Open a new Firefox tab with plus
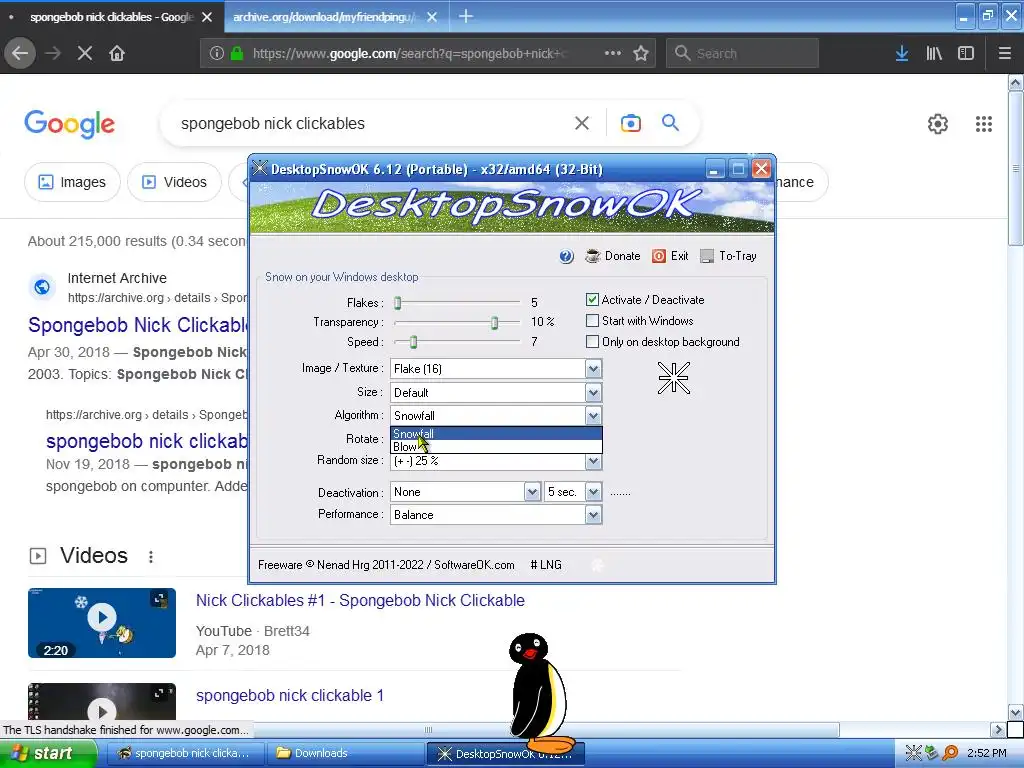This screenshot has height=768, width=1024. coord(466,16)
